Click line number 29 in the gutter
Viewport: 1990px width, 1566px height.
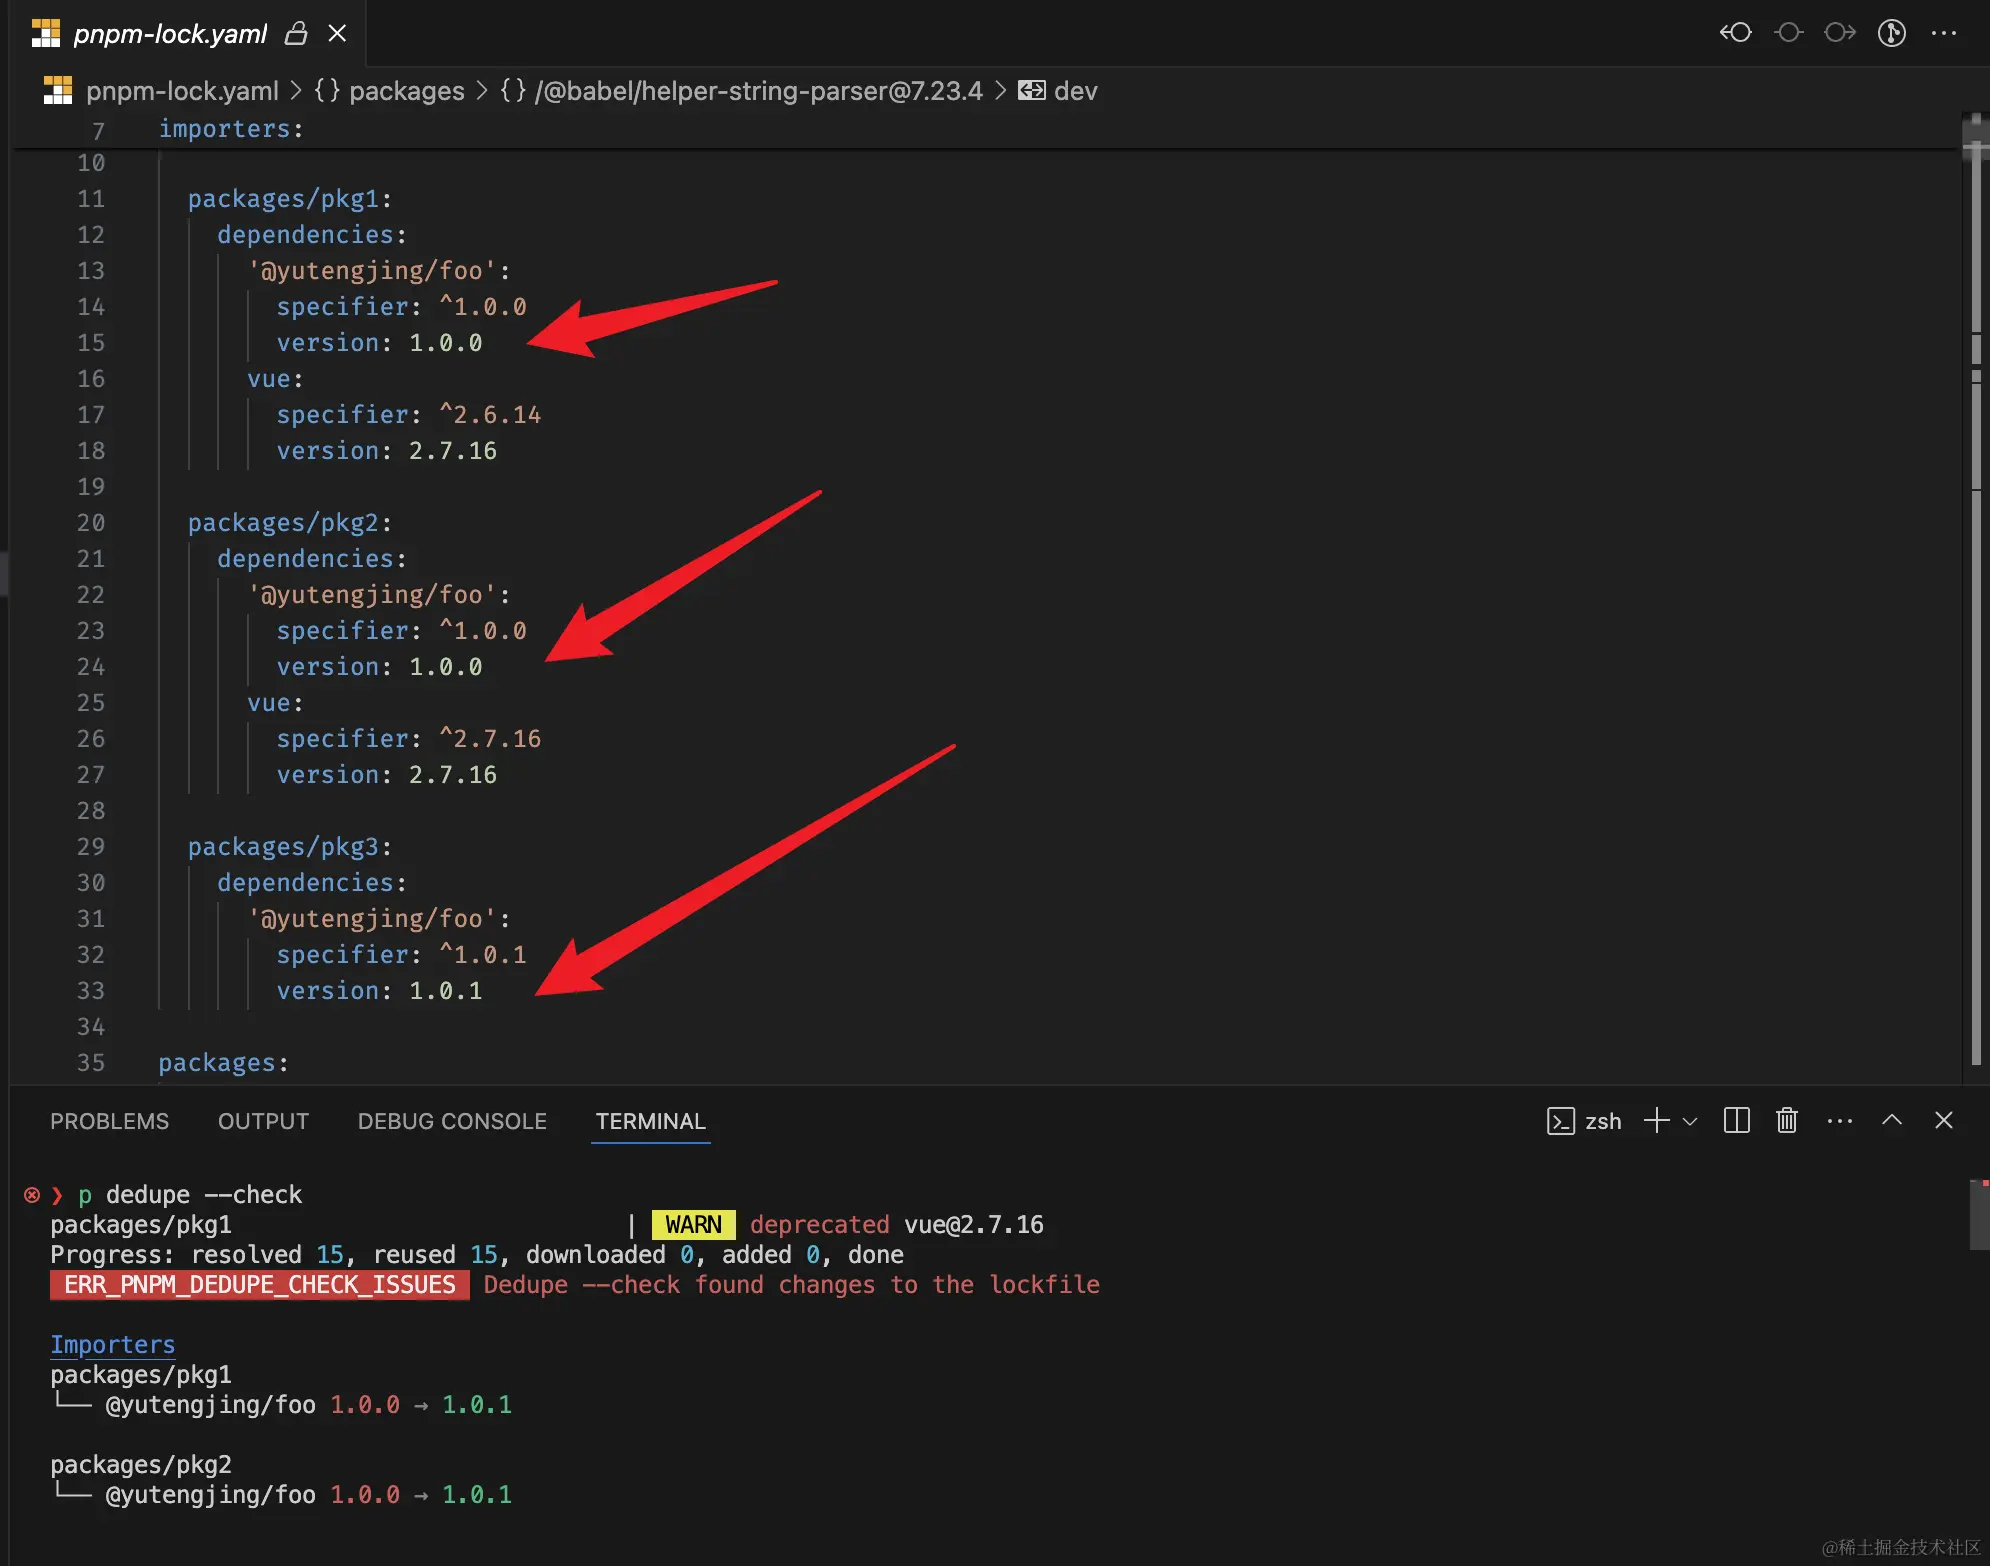91,847
